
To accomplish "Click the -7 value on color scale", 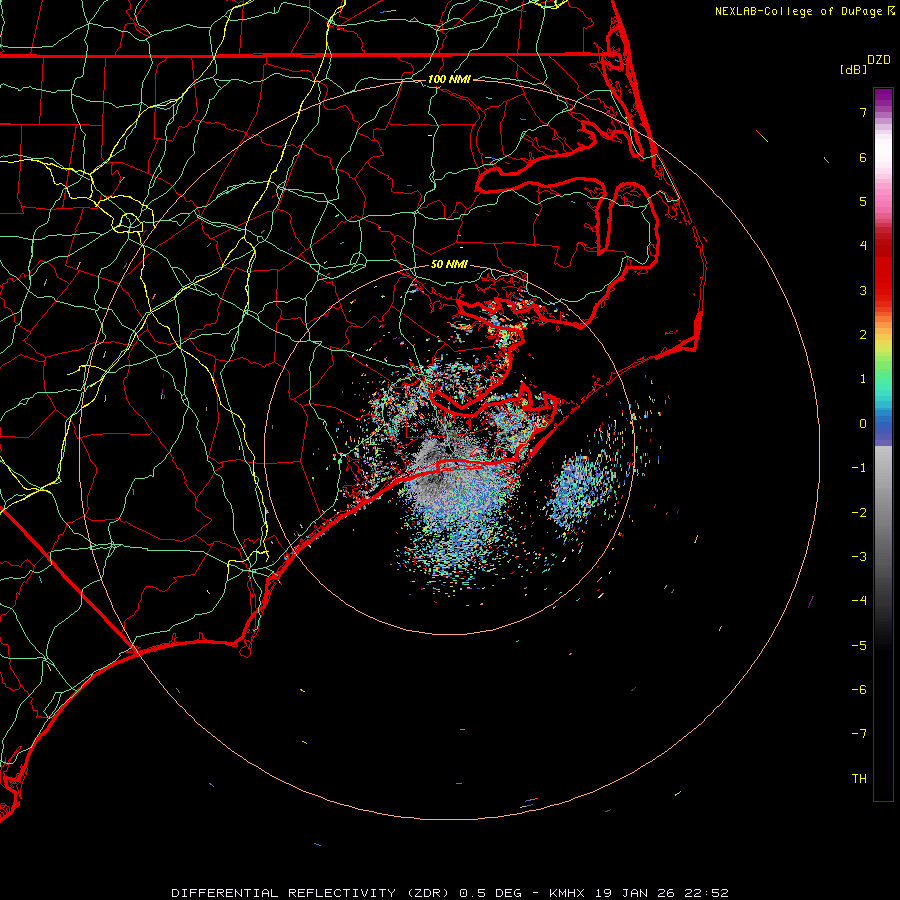I will coord(859,734).
